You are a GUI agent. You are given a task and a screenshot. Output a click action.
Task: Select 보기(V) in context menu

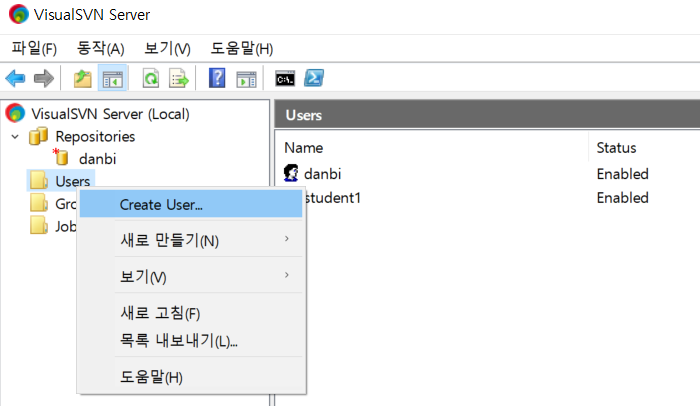(x=191, y=276)
